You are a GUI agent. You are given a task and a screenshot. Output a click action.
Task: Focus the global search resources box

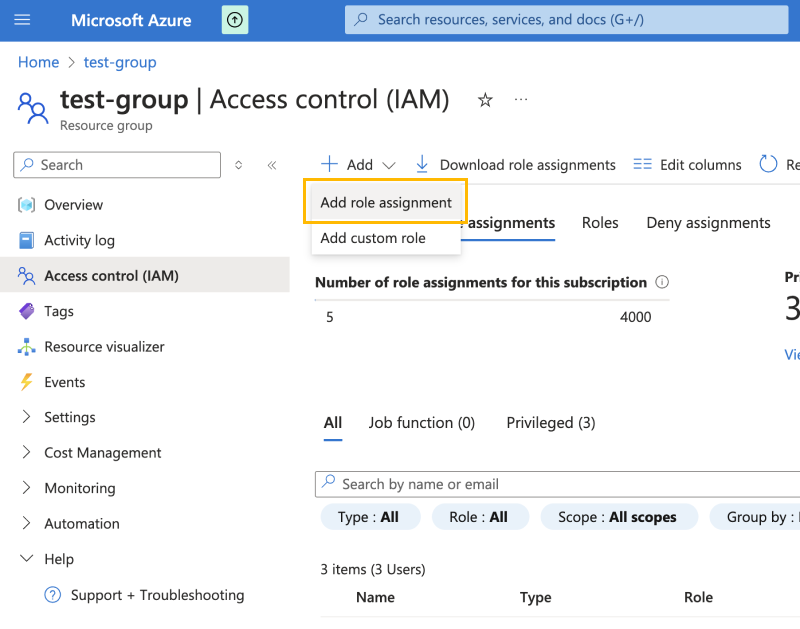[x=566, y=20]
